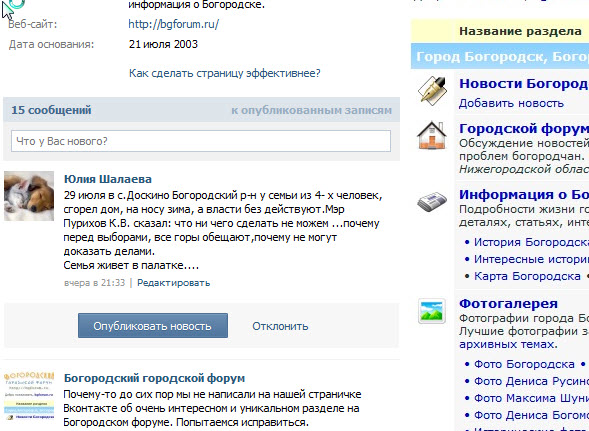
Task: Open Фото Богородска subforum
Action: [x=524, y=364]
